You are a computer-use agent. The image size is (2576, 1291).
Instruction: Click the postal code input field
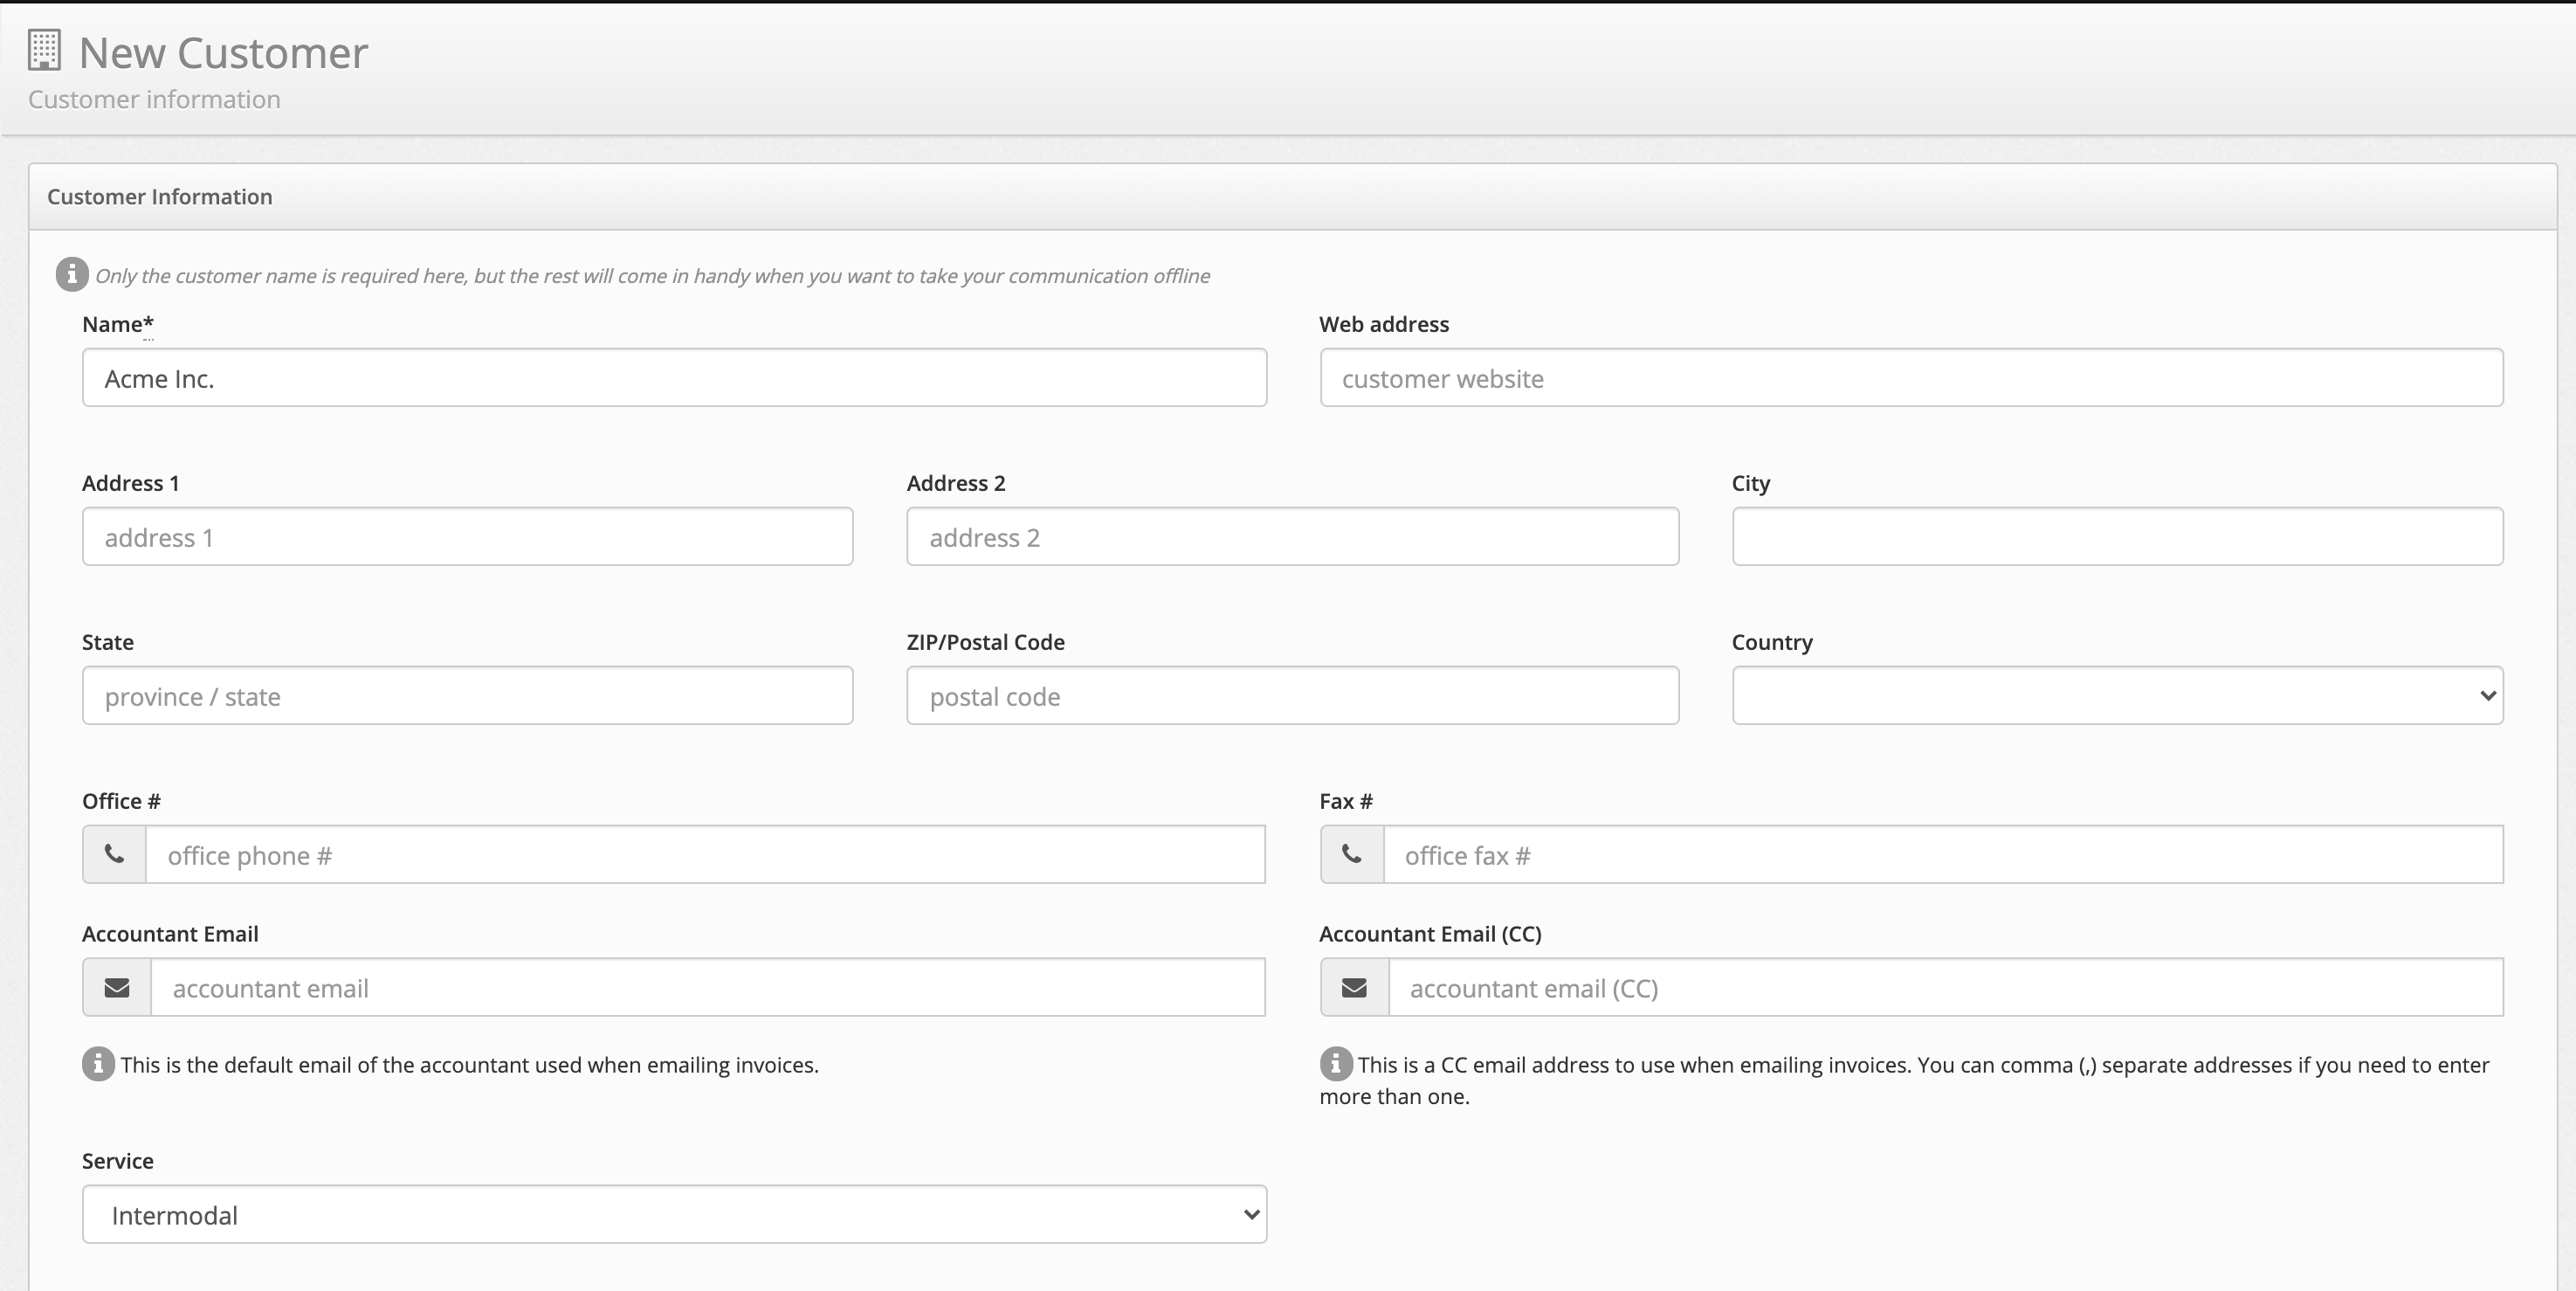coord(1292,695)
